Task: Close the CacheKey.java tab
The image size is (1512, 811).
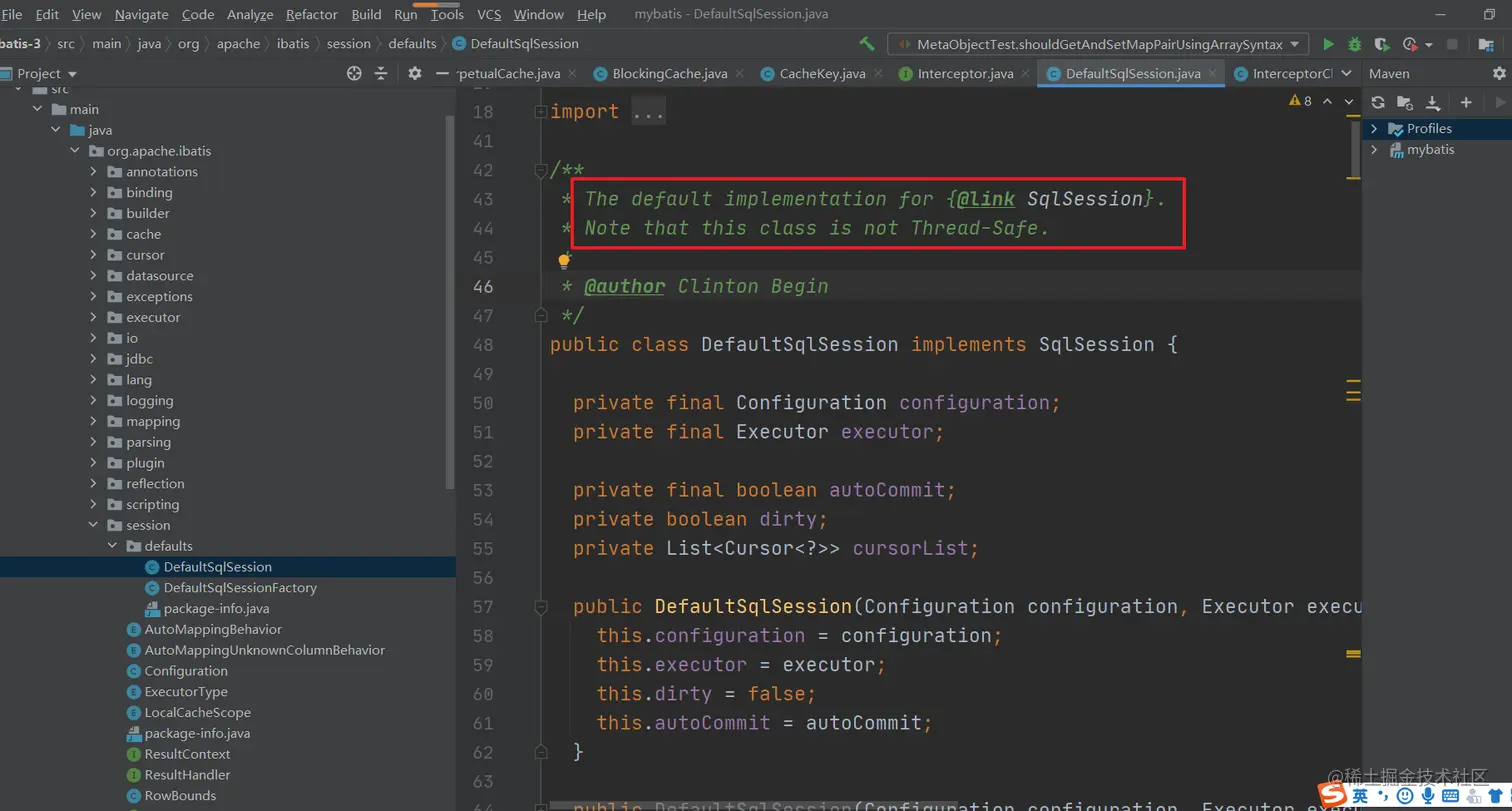Action: (x=877, y=74)
